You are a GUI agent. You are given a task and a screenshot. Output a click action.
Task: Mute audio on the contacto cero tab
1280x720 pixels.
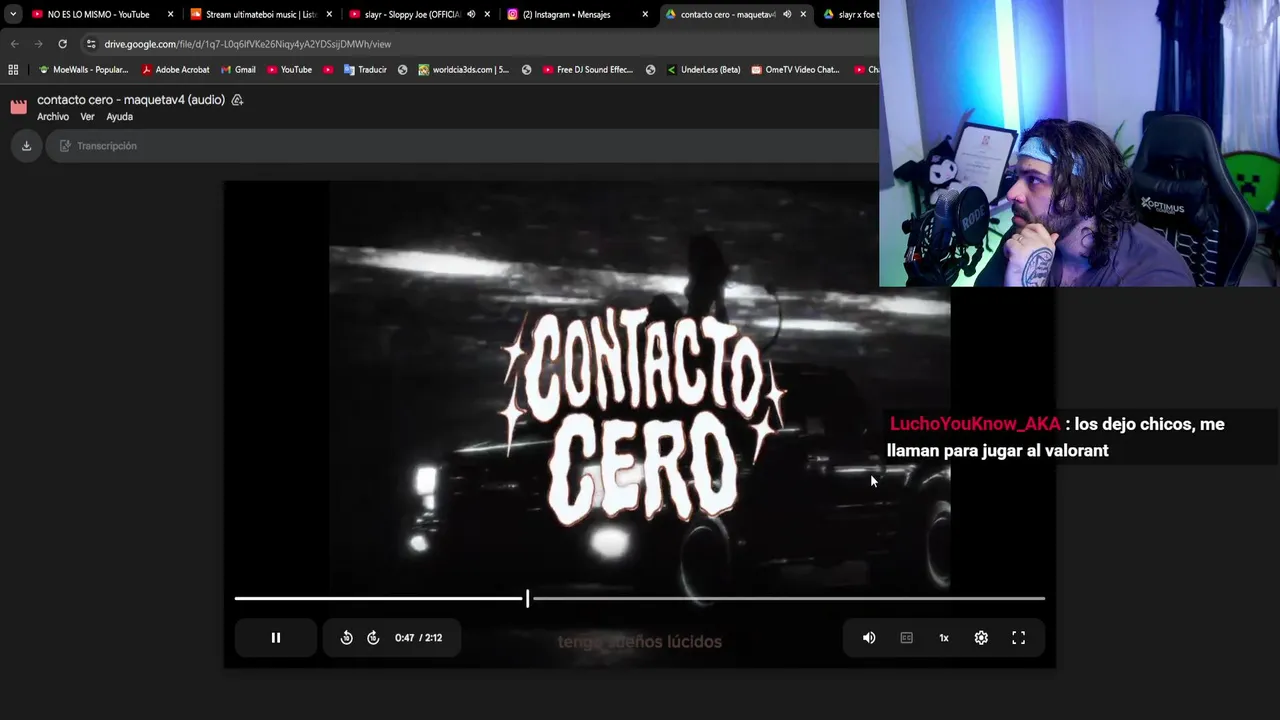tap(787, 15)
